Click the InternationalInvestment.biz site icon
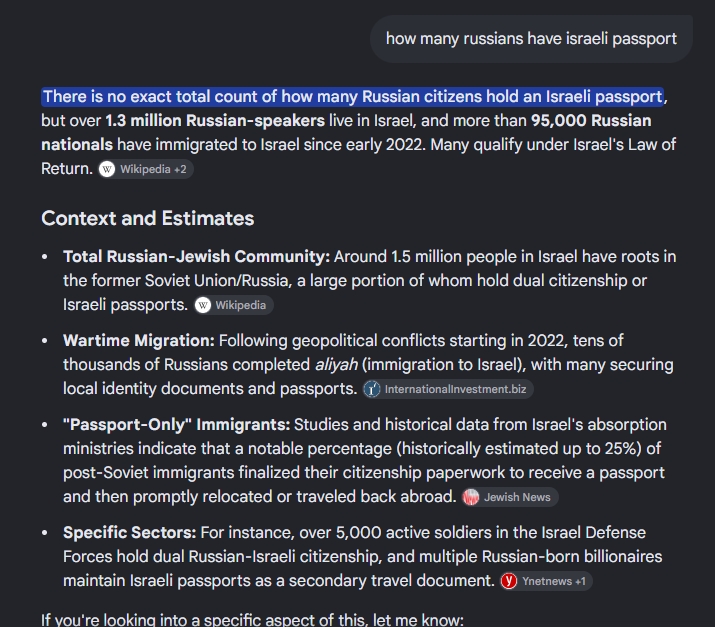715x627 pixels. pos(372,389)
